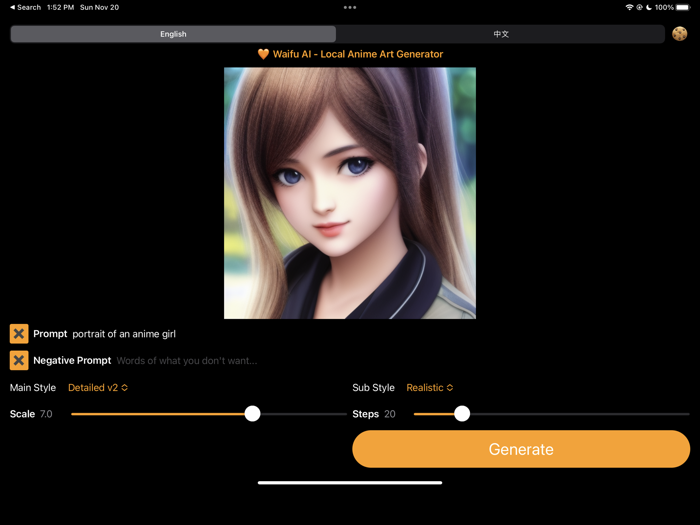Open the Sub Style dropdown showing Realistic
This screenshot has height=525, width=700.
pos(429,388)
